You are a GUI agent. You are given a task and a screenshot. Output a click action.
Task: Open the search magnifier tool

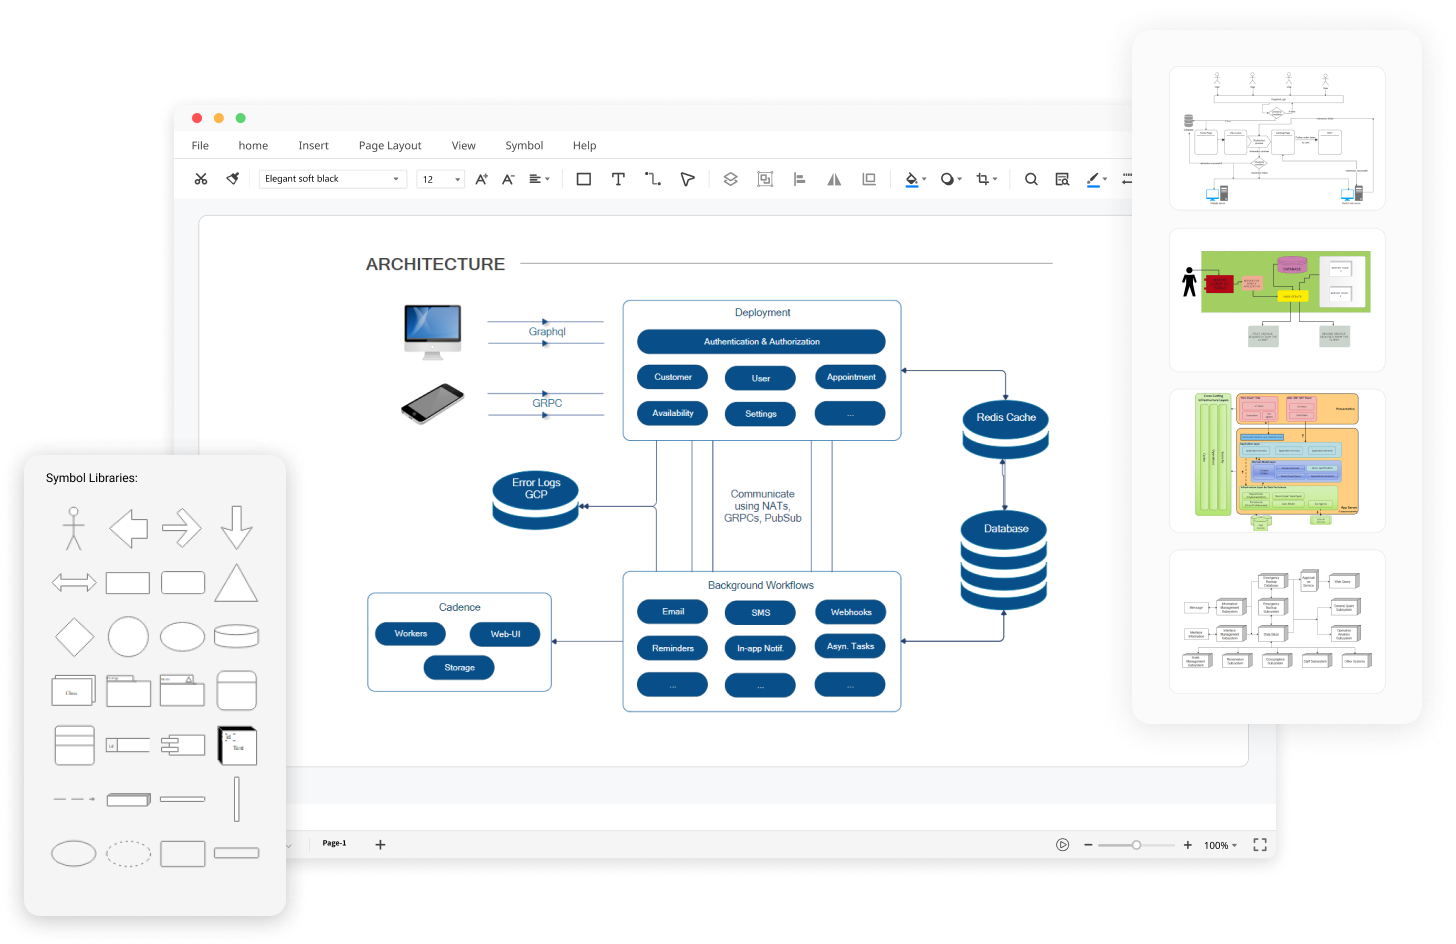1031,179
